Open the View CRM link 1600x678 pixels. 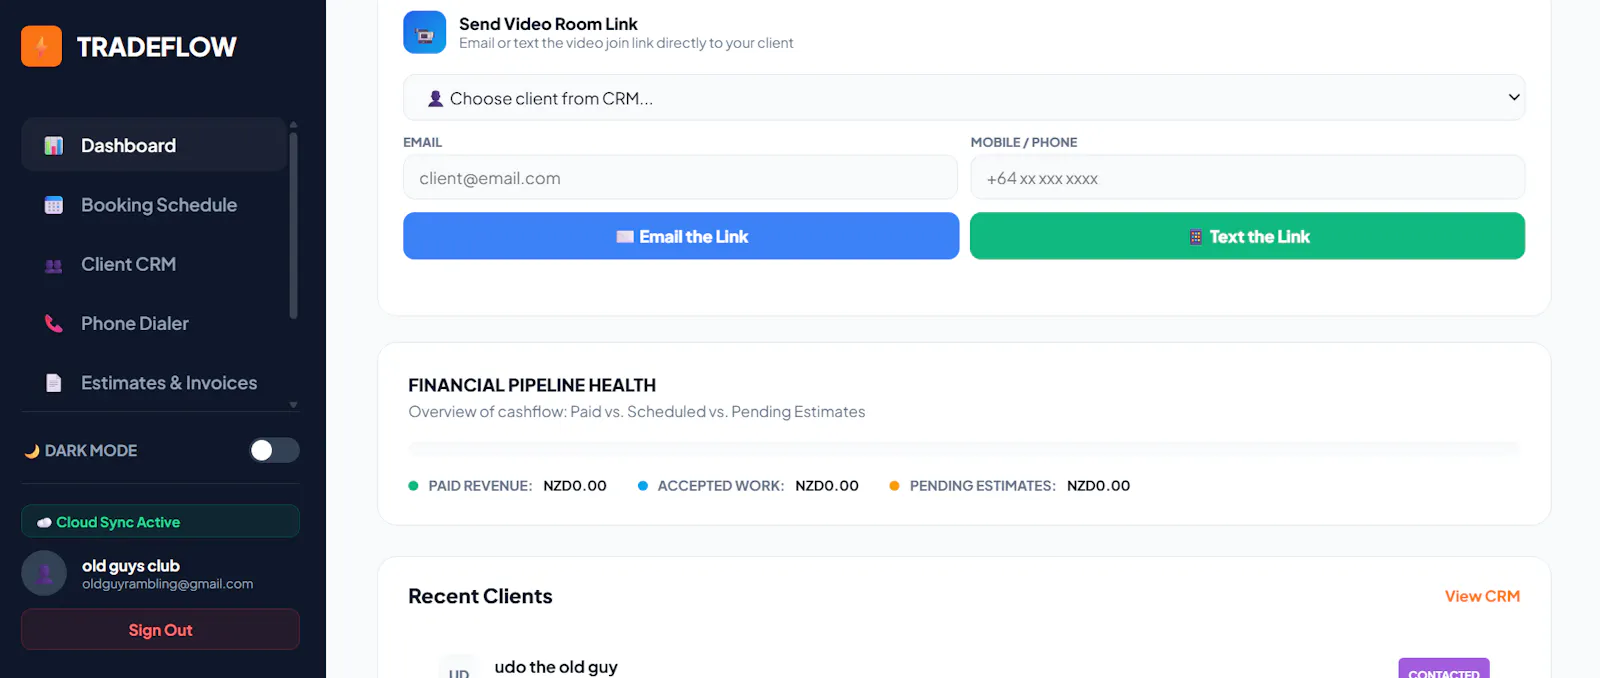[x=1482, y=596]
